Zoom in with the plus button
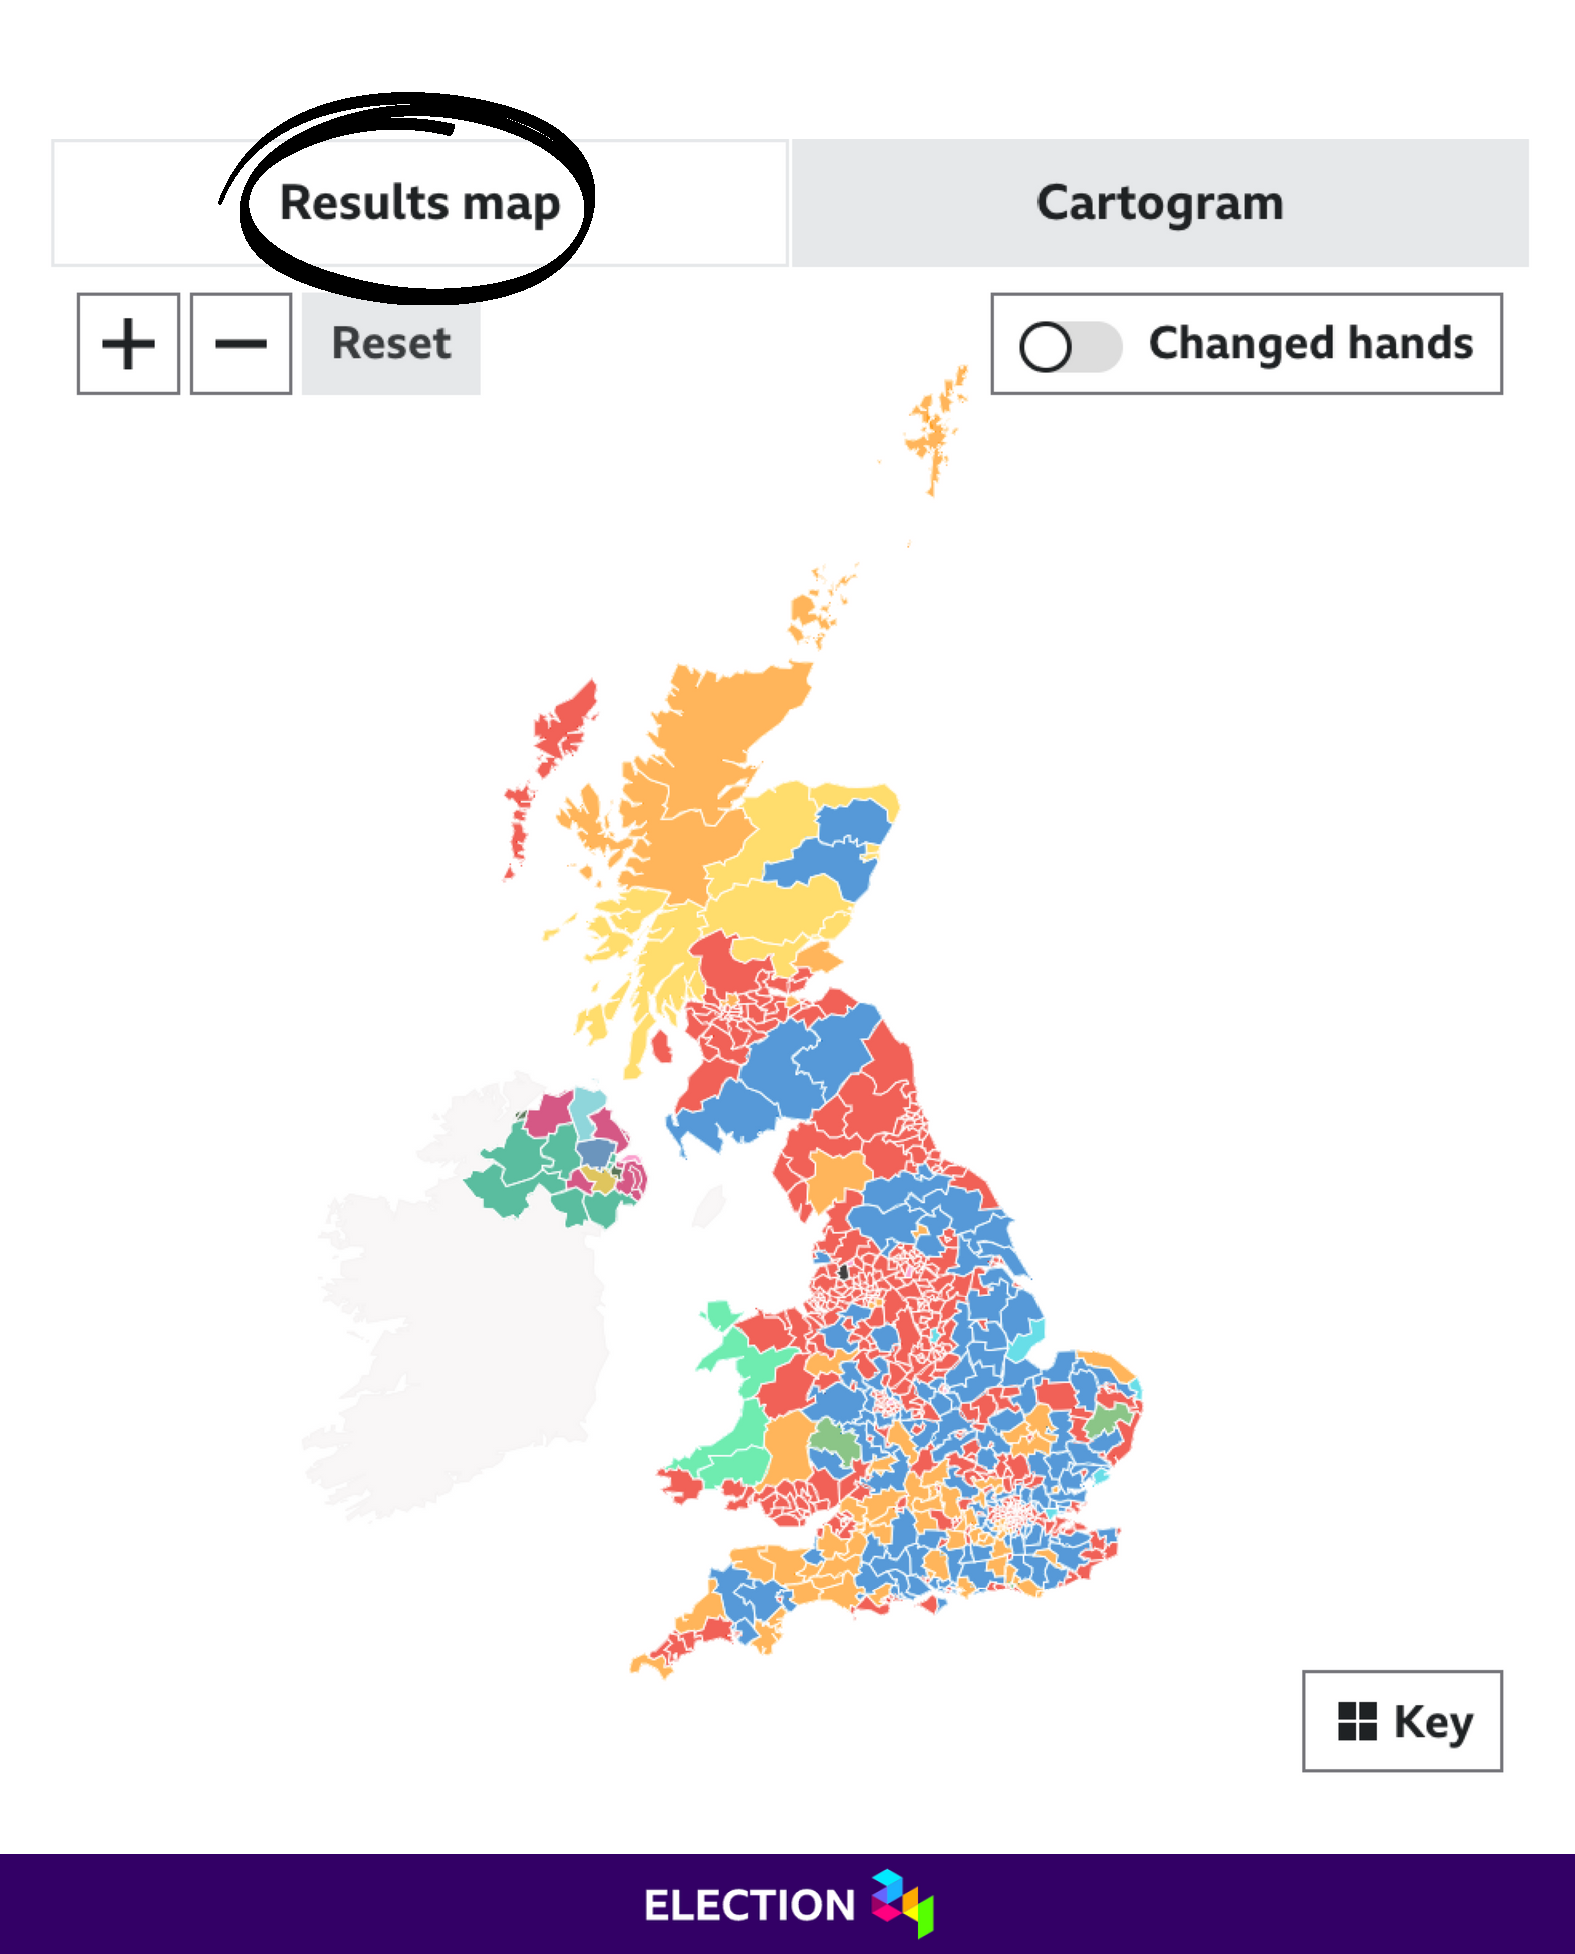Viewport: 1575px width, 1954px height. (x=128, y=344)
